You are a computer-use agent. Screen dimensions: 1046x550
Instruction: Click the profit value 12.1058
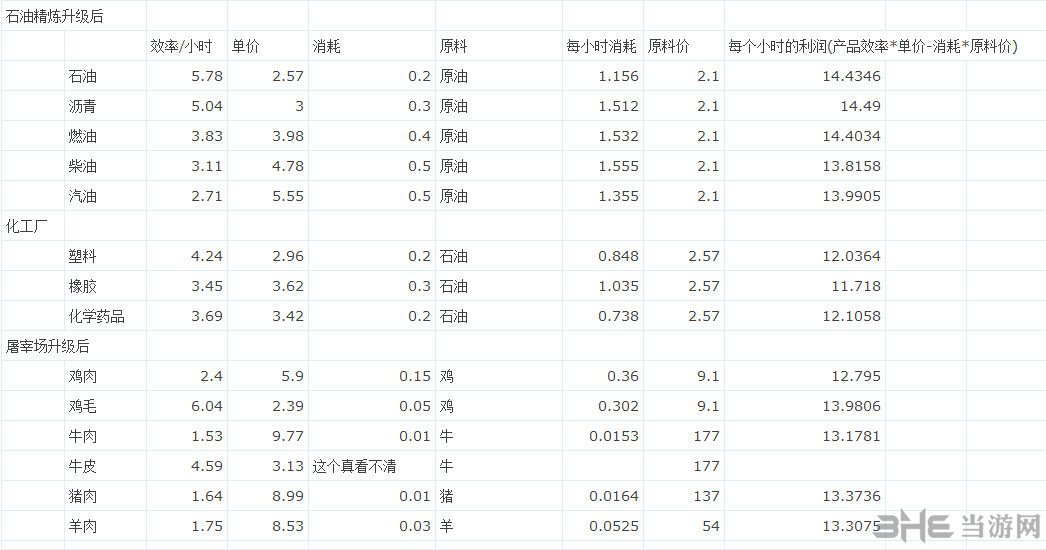[851, 316]
